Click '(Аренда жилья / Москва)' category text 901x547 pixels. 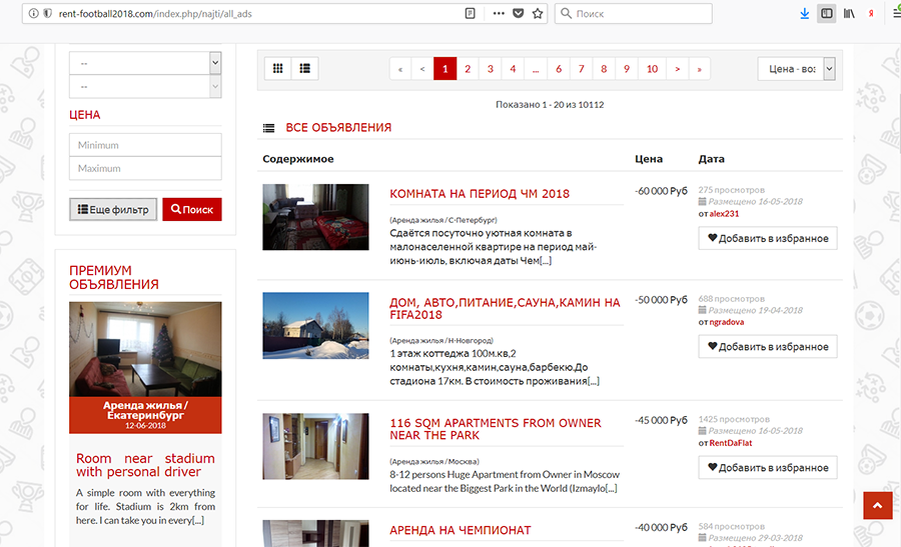pos(434,461)
